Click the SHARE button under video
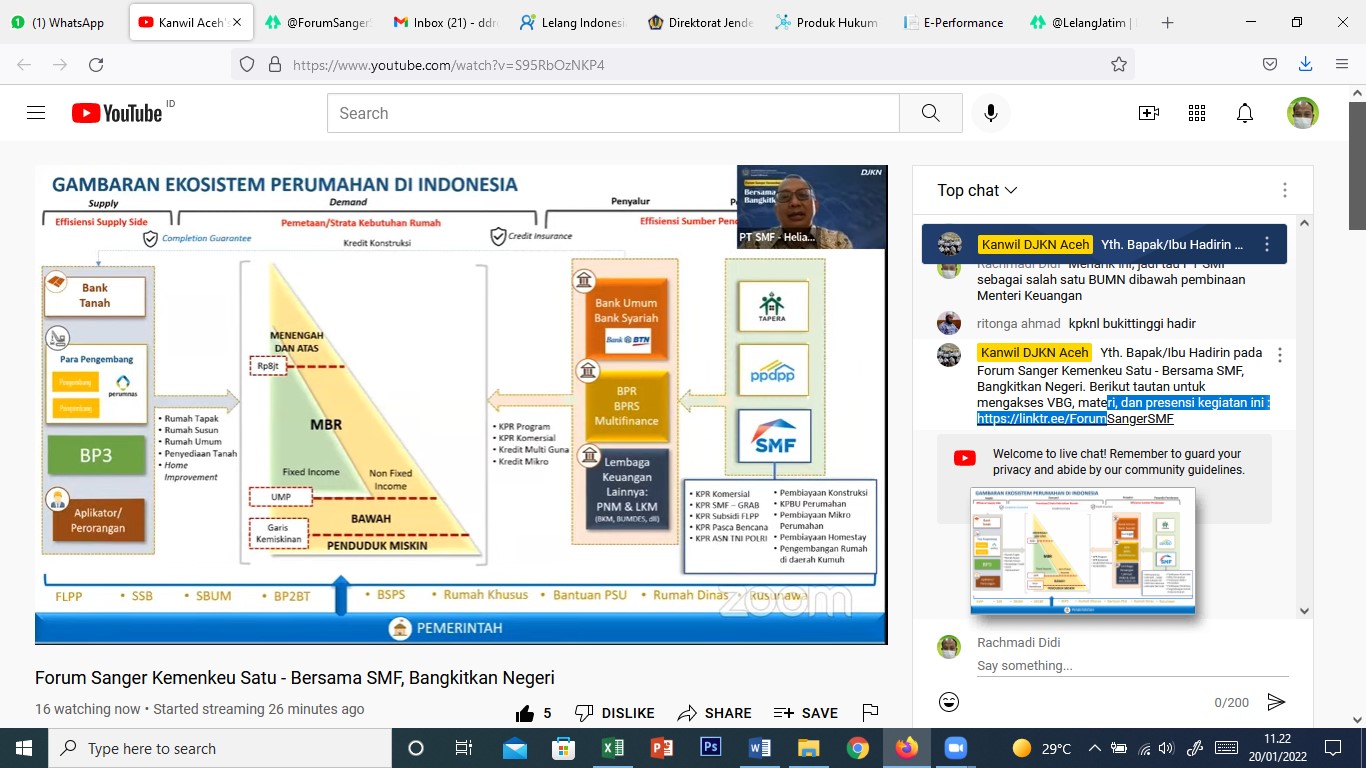1366x768 pixels. (714, 713)
